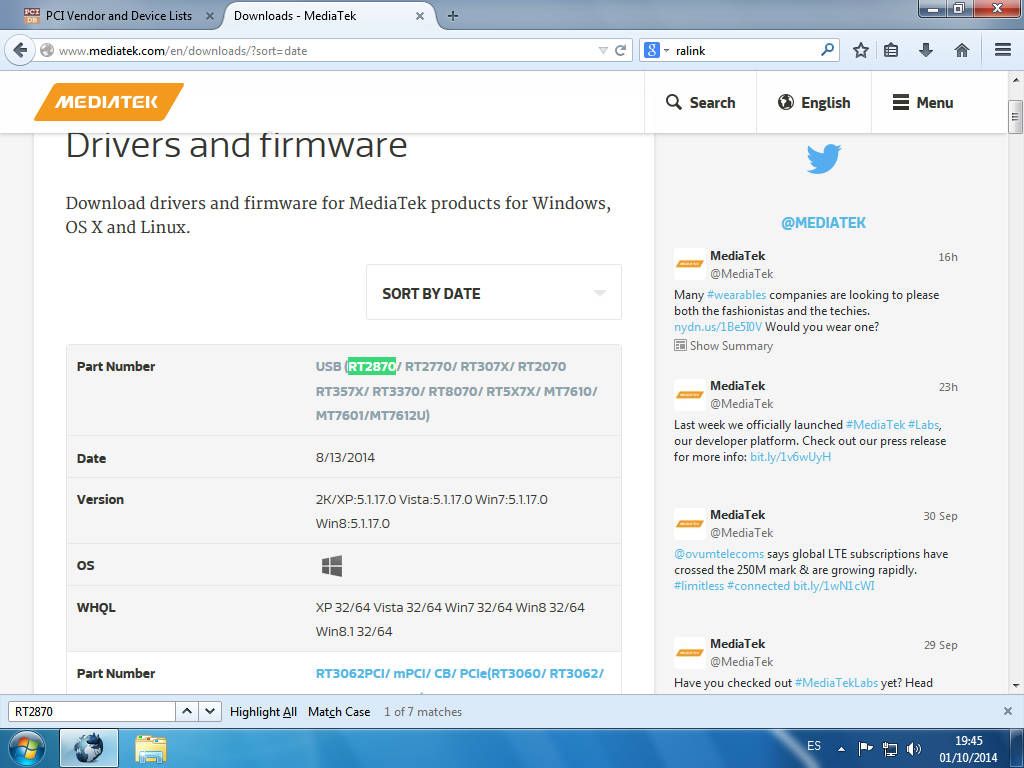Open the search engine selector dropdown

(x=655, y=50)
